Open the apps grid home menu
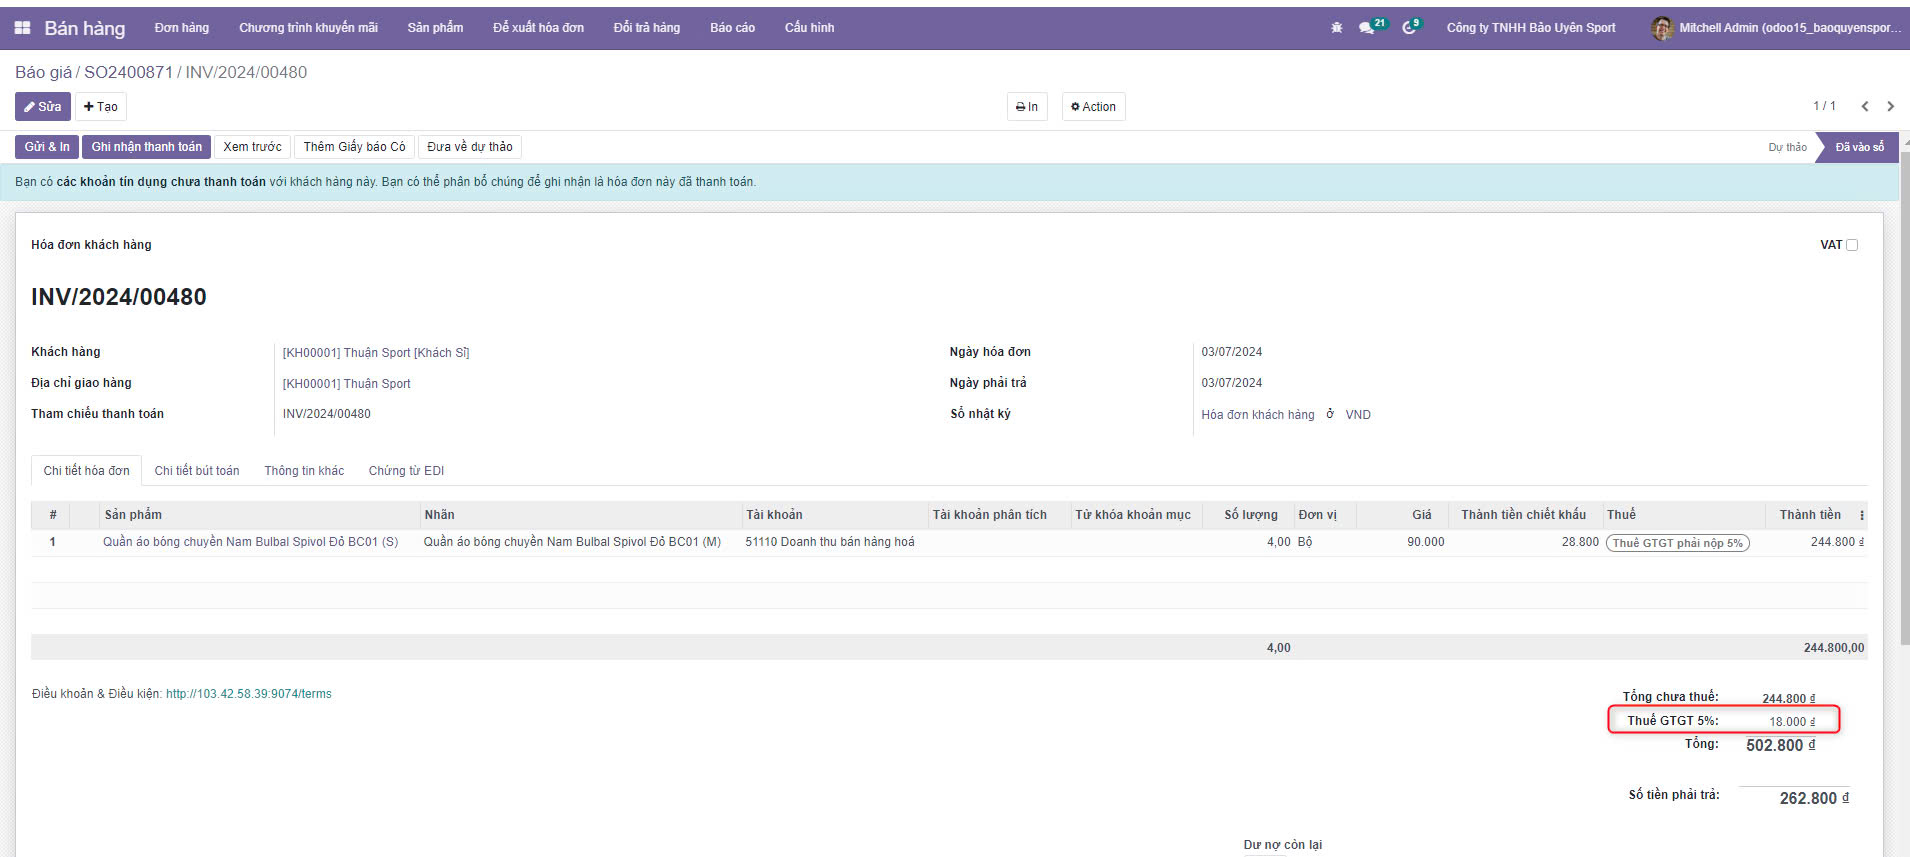Screen dimensions: 1910x857 click(x=22, y=28)
